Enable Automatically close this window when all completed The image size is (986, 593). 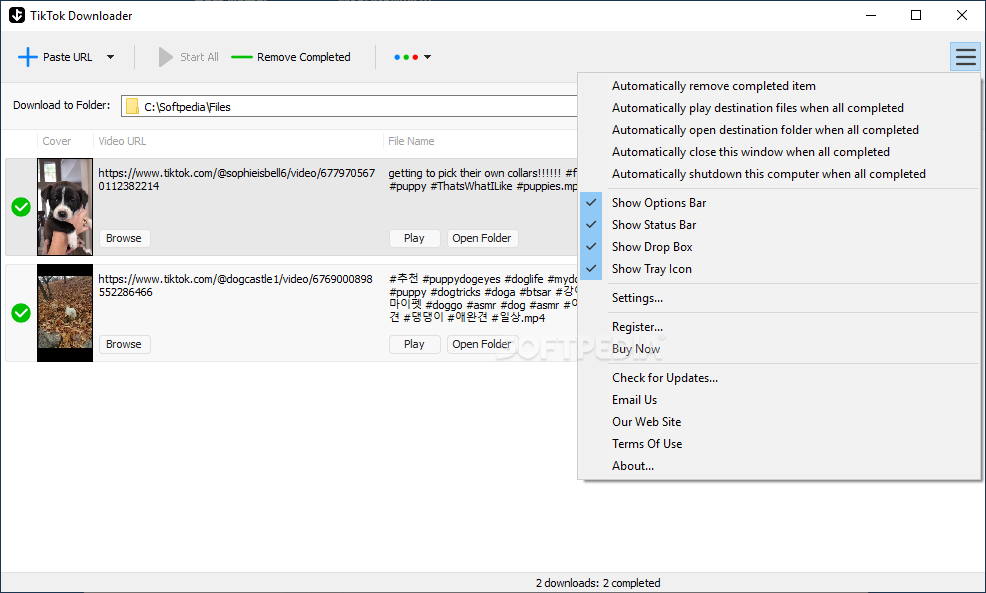(779, 152)
